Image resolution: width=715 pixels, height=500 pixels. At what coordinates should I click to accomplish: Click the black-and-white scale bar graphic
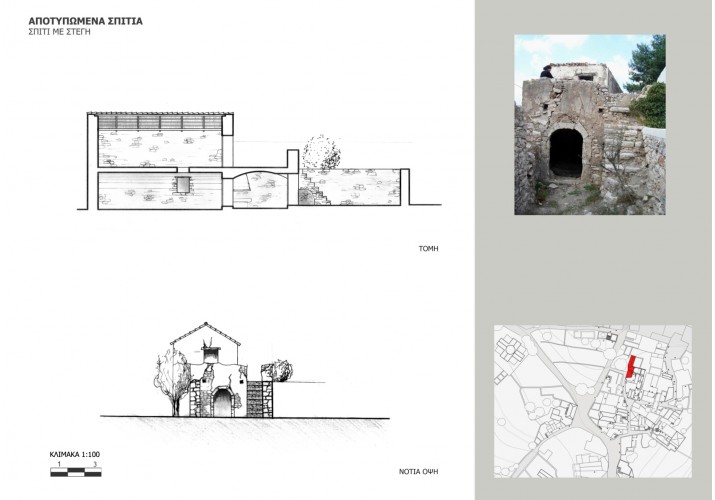point(76,472)
